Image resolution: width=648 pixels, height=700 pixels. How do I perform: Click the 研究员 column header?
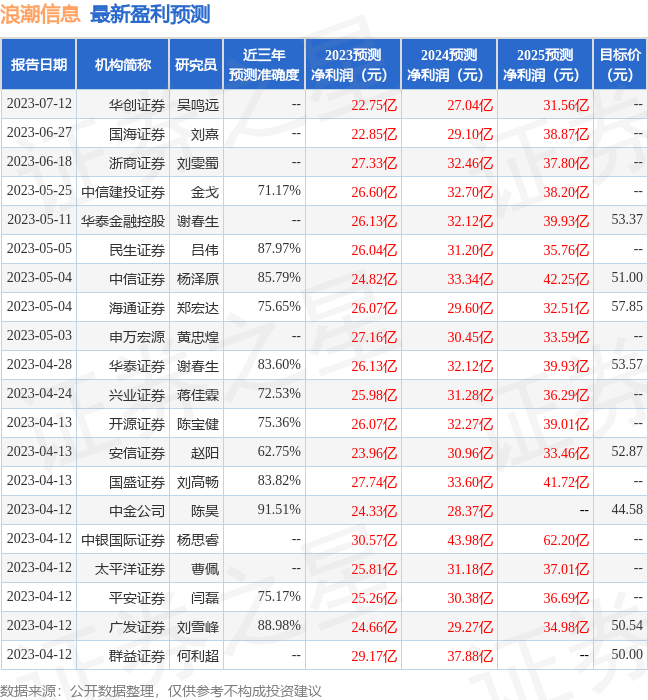tap(196, 64)
